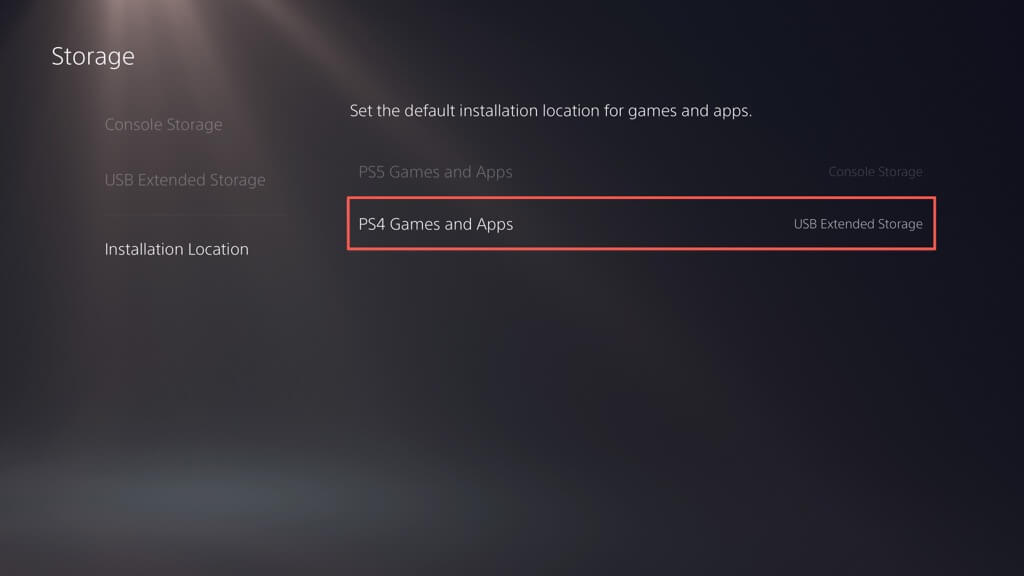The height and width of the screenshot is (576, 1024).
Task: Open Console Storage in the sidebar
Action: pos(163,124)
